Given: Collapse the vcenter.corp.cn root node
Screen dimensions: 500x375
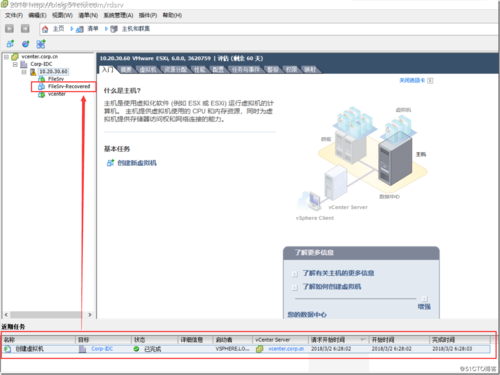Looking at the screenshot, I should pyautogui.click(x=6, y=57).
